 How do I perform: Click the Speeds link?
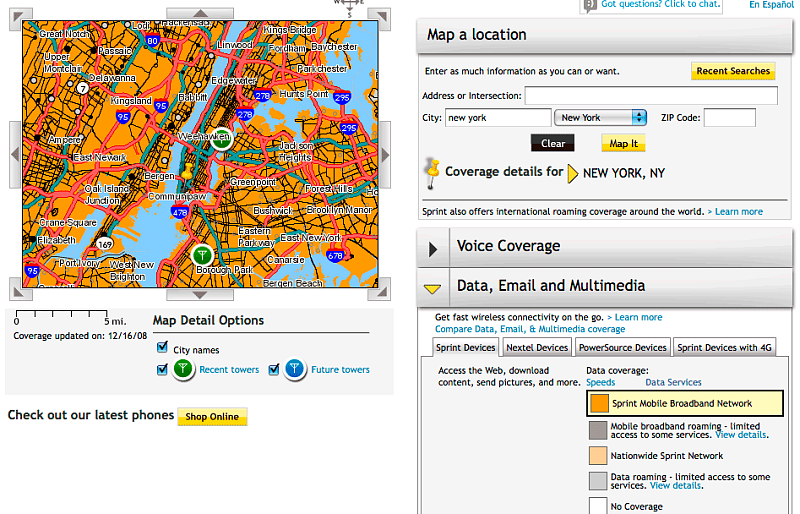[601, 382]
